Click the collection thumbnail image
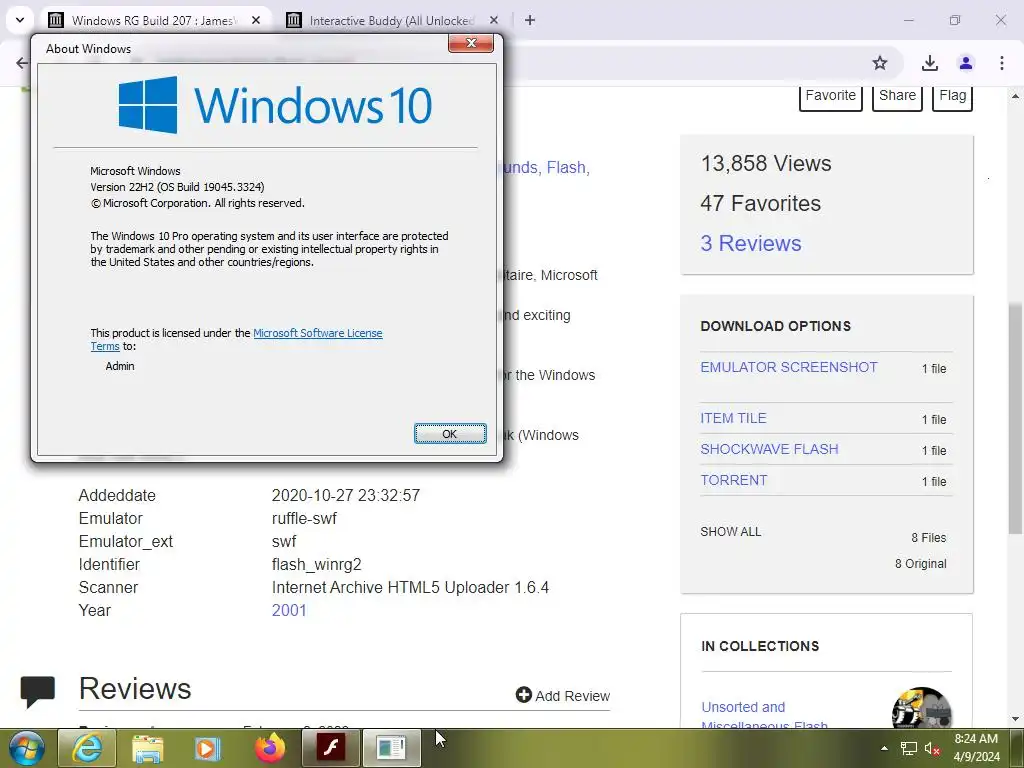The image size is (1024, 768). [921, 708]
